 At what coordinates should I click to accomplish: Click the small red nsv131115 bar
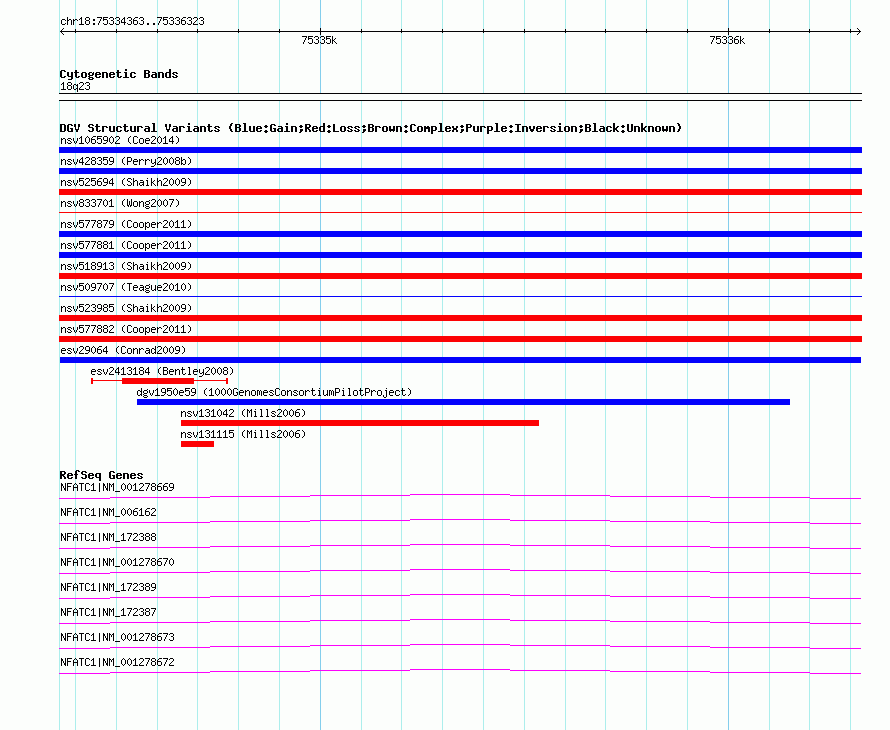point(198,444)
